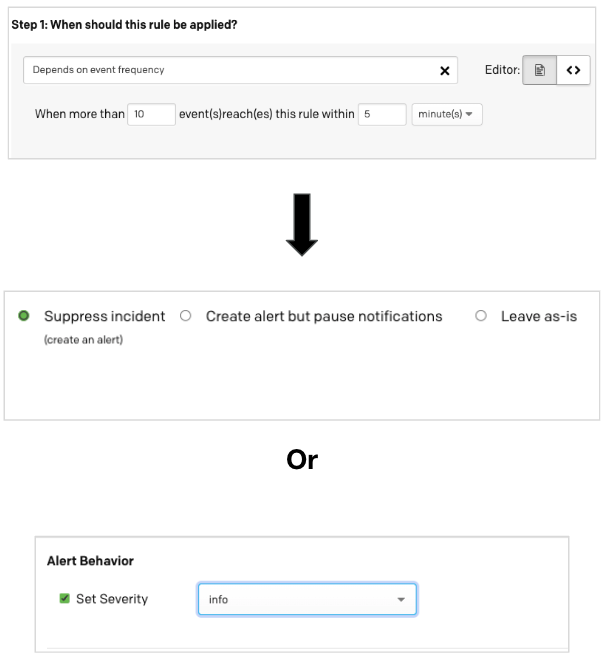Open the minute(s) time unit dropdown
Viewport: 608px width, 664px height.
[447, 114]
